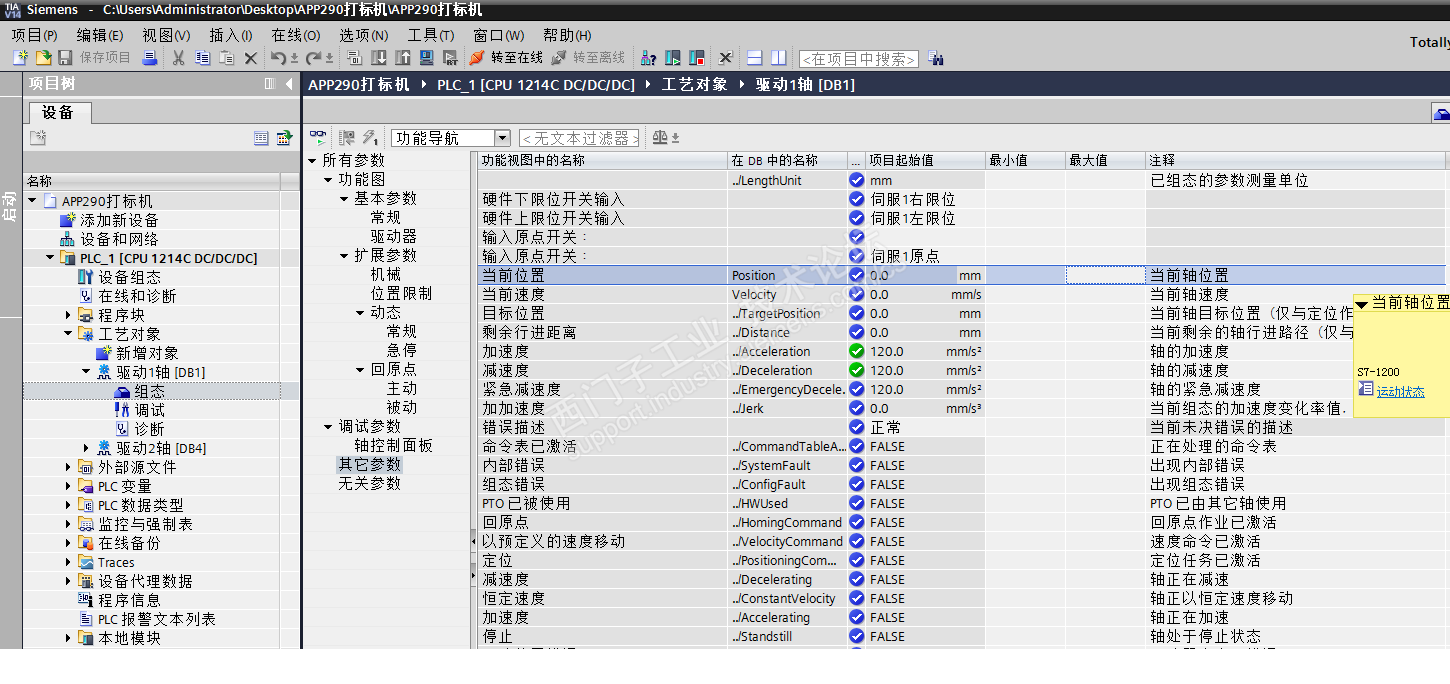
Task: Select 无关参数 in parameter navigation
Action: (369, 483)
